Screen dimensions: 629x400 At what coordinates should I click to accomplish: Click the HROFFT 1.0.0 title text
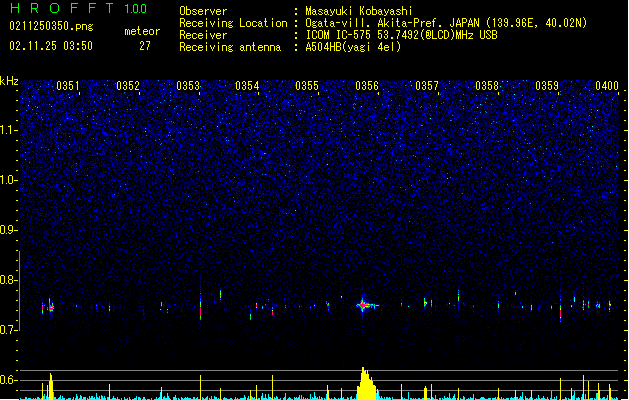pyautogui.click(x=78, y=8)
